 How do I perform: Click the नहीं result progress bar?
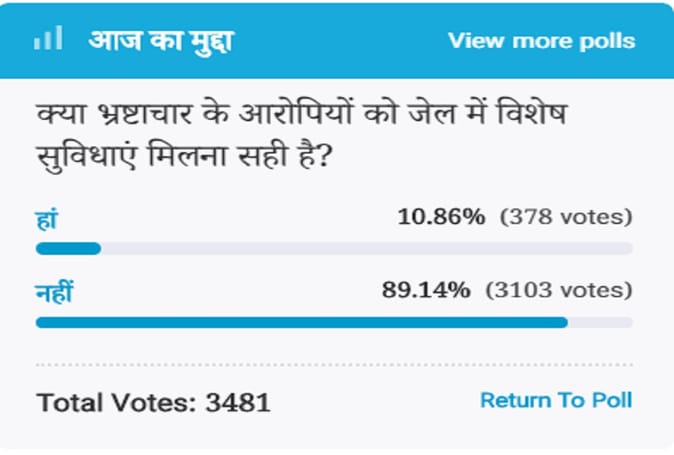pos(334,322)
